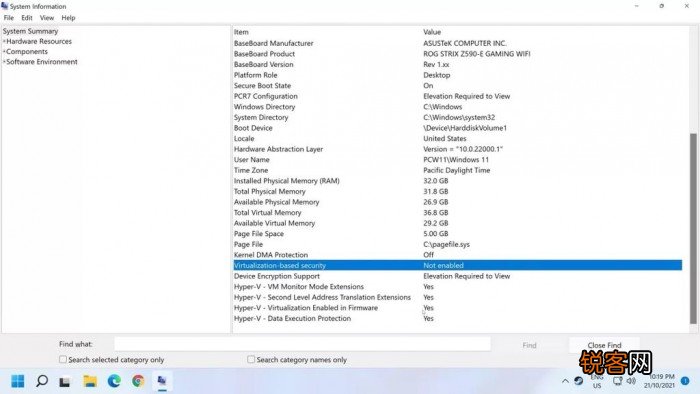The height and width of the screenshot is (394, 700).
Task: Select Hyper-V Virtualization Enabled in Firmware row
Action: tap(458, 308)
